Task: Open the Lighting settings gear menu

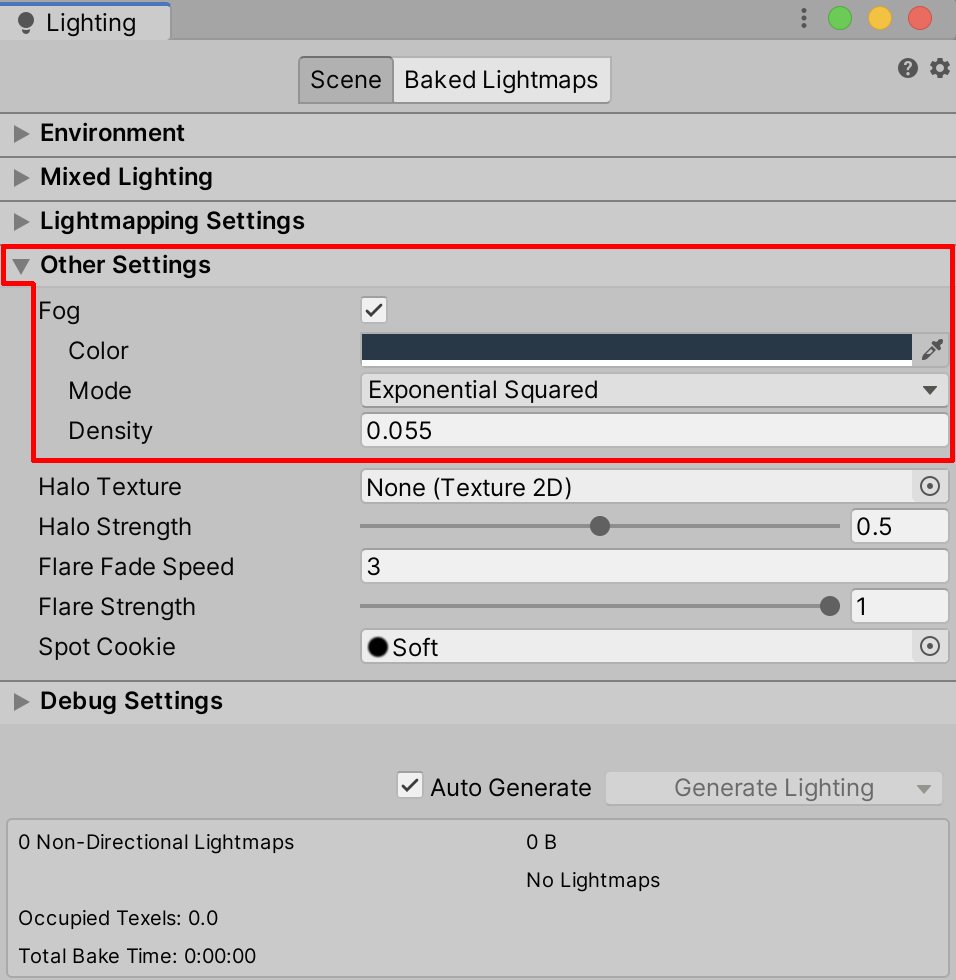Action: [x=939, y=68]
